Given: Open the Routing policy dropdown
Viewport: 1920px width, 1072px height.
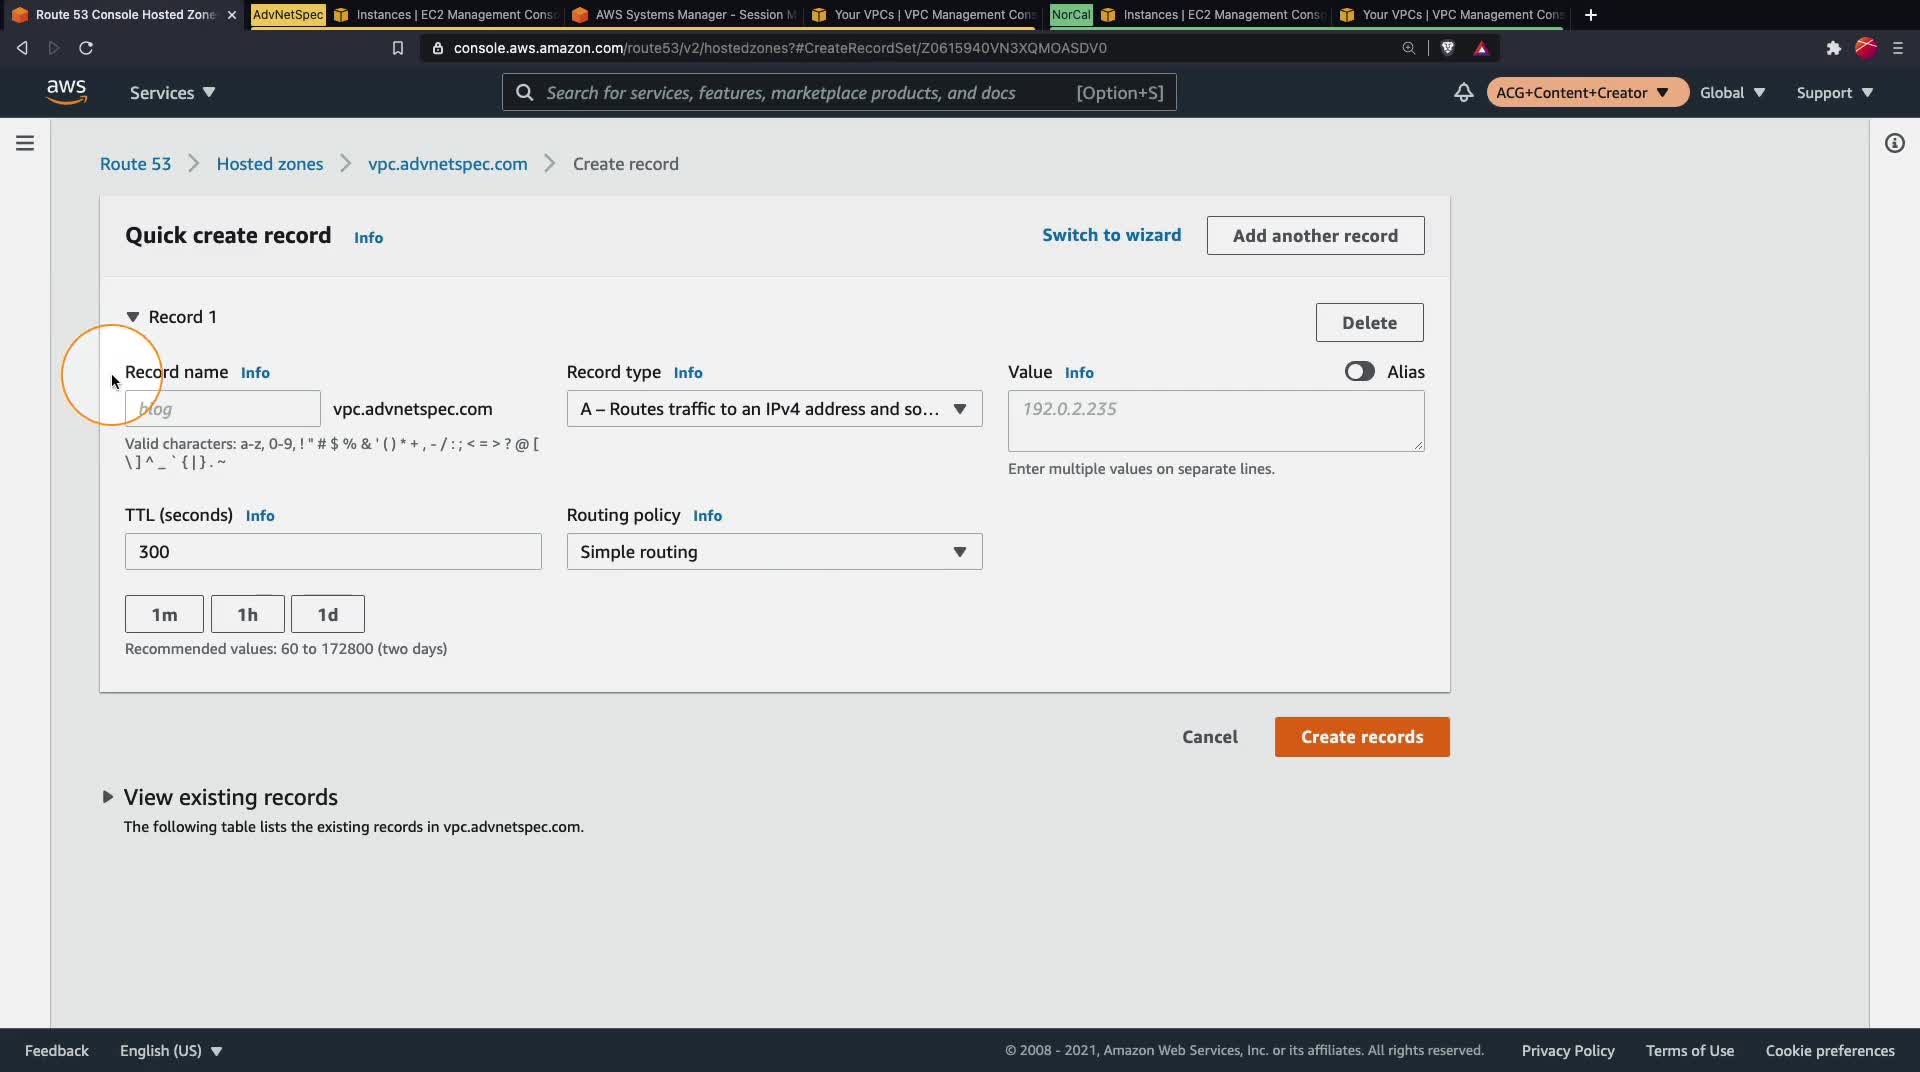Looking at the screenshot, I should point(774,552).
